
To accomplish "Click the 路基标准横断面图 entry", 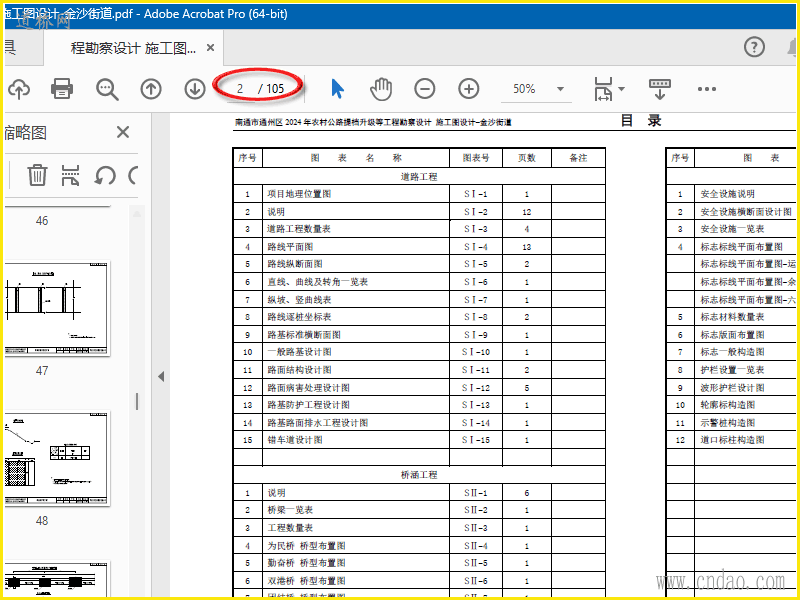I will pyautogui.click(x=304, y=335).
